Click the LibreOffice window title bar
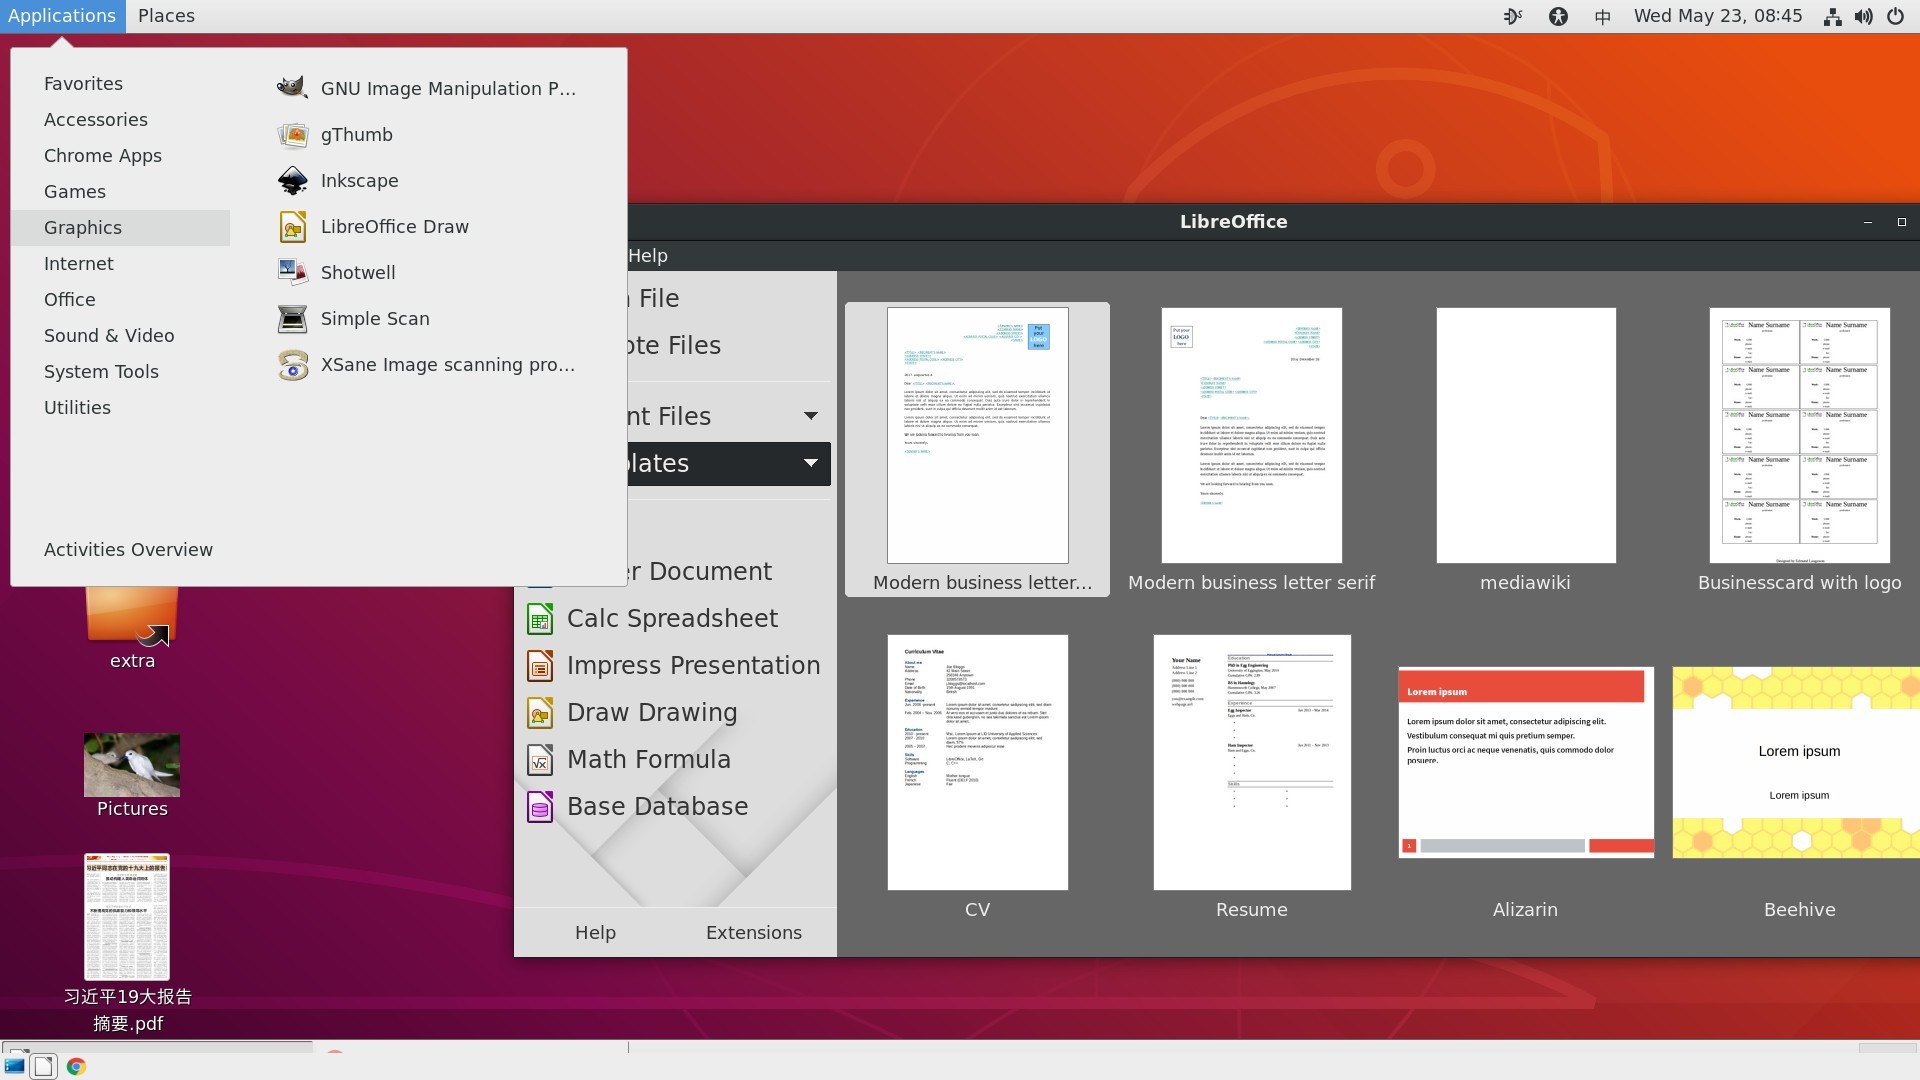The image size is (1920, 1080). point(1233,222)
